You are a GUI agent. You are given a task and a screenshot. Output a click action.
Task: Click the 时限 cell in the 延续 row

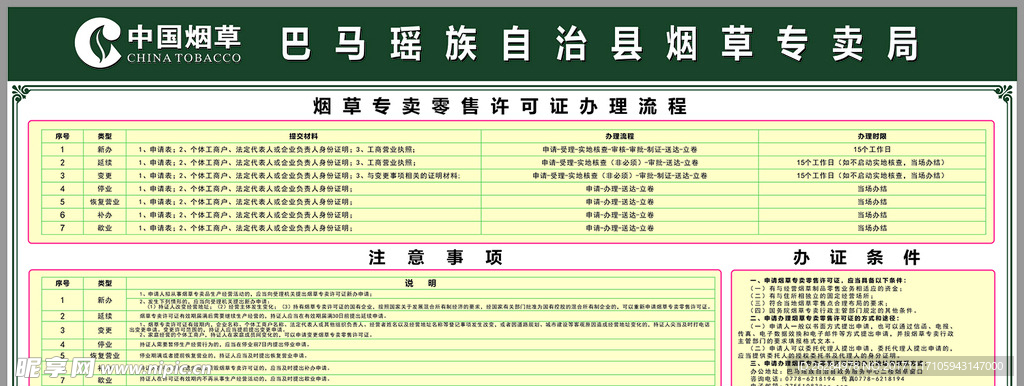click(872, 163)
